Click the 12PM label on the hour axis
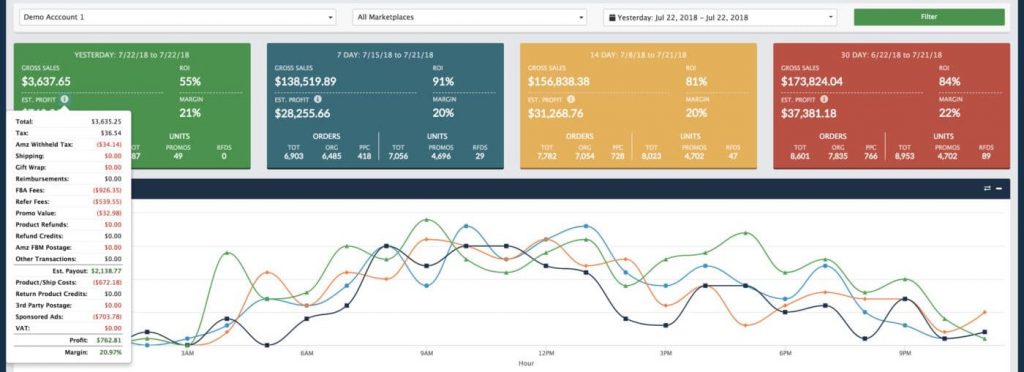The image size is (1024, 372). pyautogui.click(x=546, y=353)
